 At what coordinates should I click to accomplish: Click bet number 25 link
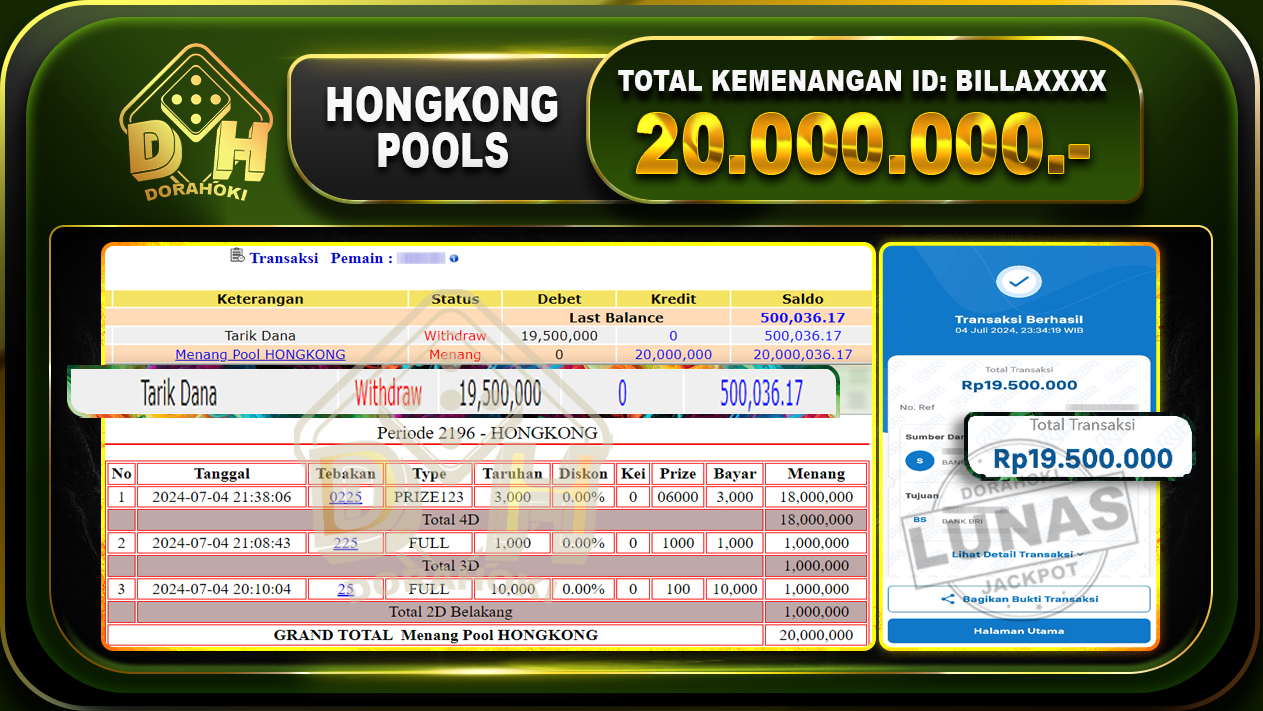345,589
